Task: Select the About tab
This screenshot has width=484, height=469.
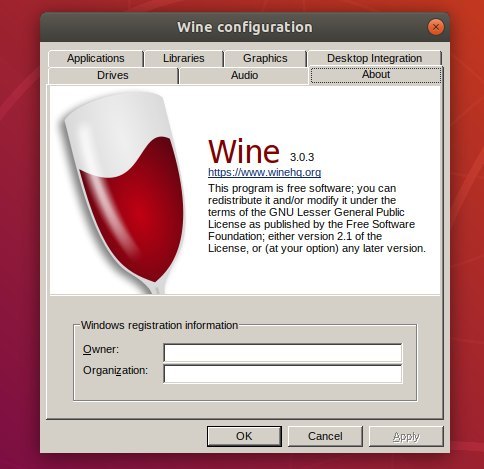Action: tap(376, 75)
